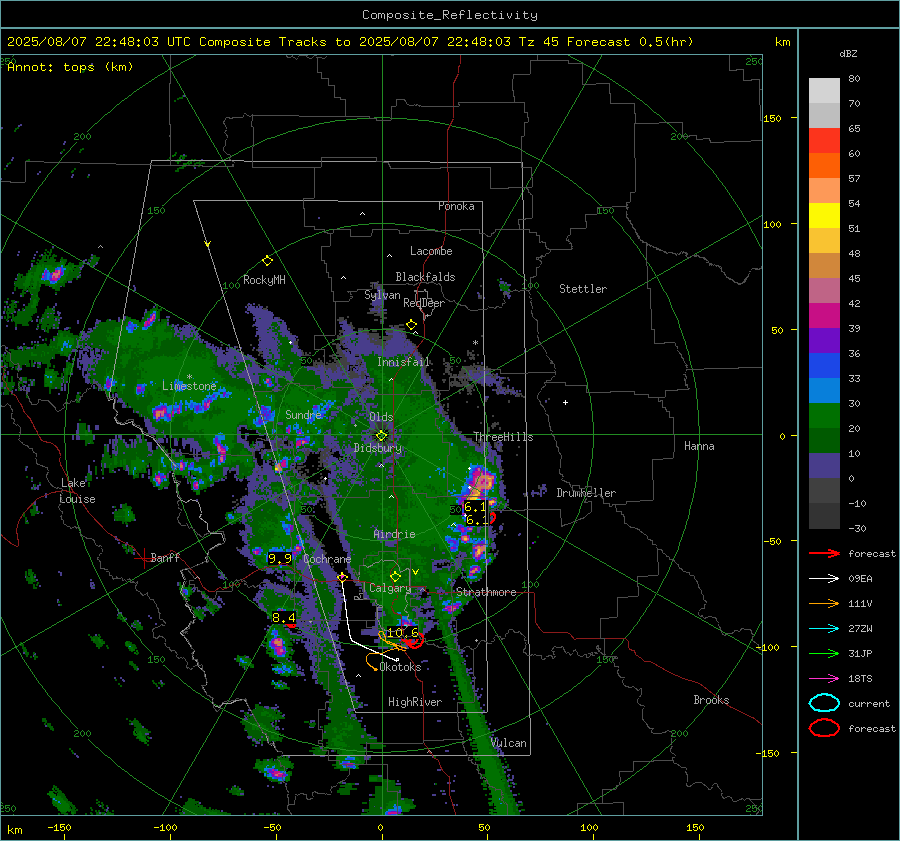Click the storm top label 10.6
This screenshot has height=841, width=900.
pyautogui.click(x=402, y=633)
